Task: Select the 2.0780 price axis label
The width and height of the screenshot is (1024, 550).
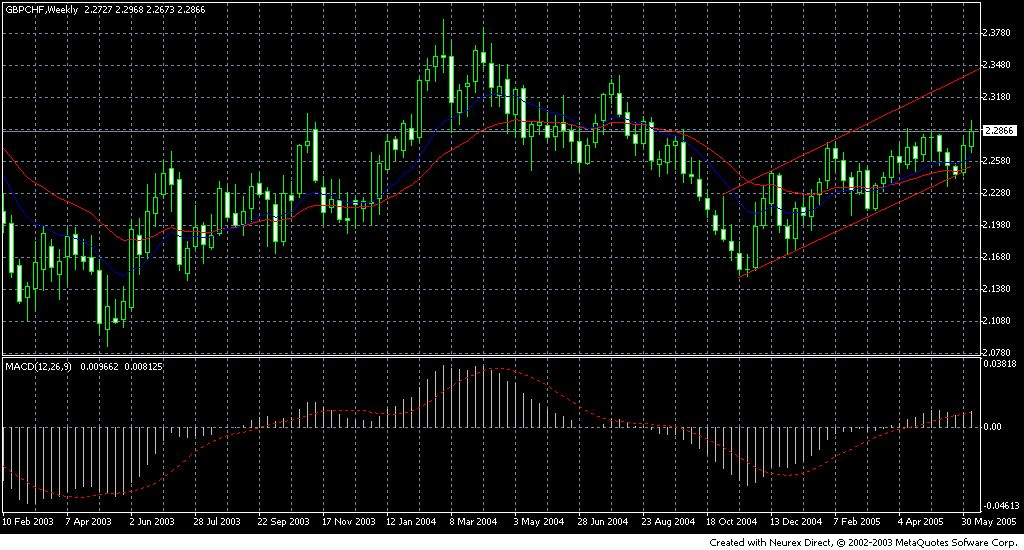Action: coord(997,353)
